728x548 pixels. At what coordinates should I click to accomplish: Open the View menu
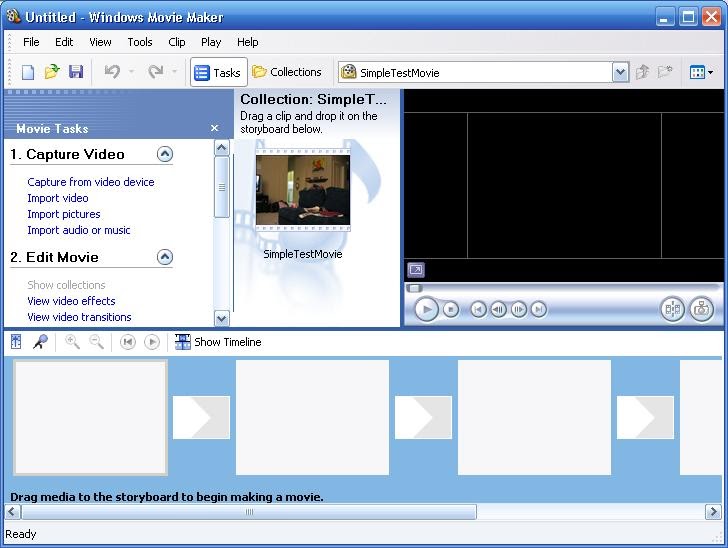(100, 42)
